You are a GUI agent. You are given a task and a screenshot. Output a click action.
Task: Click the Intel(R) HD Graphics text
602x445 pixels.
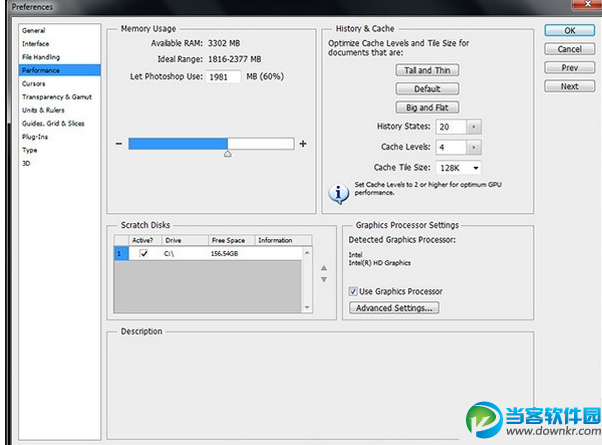click(x=380, y=263)
